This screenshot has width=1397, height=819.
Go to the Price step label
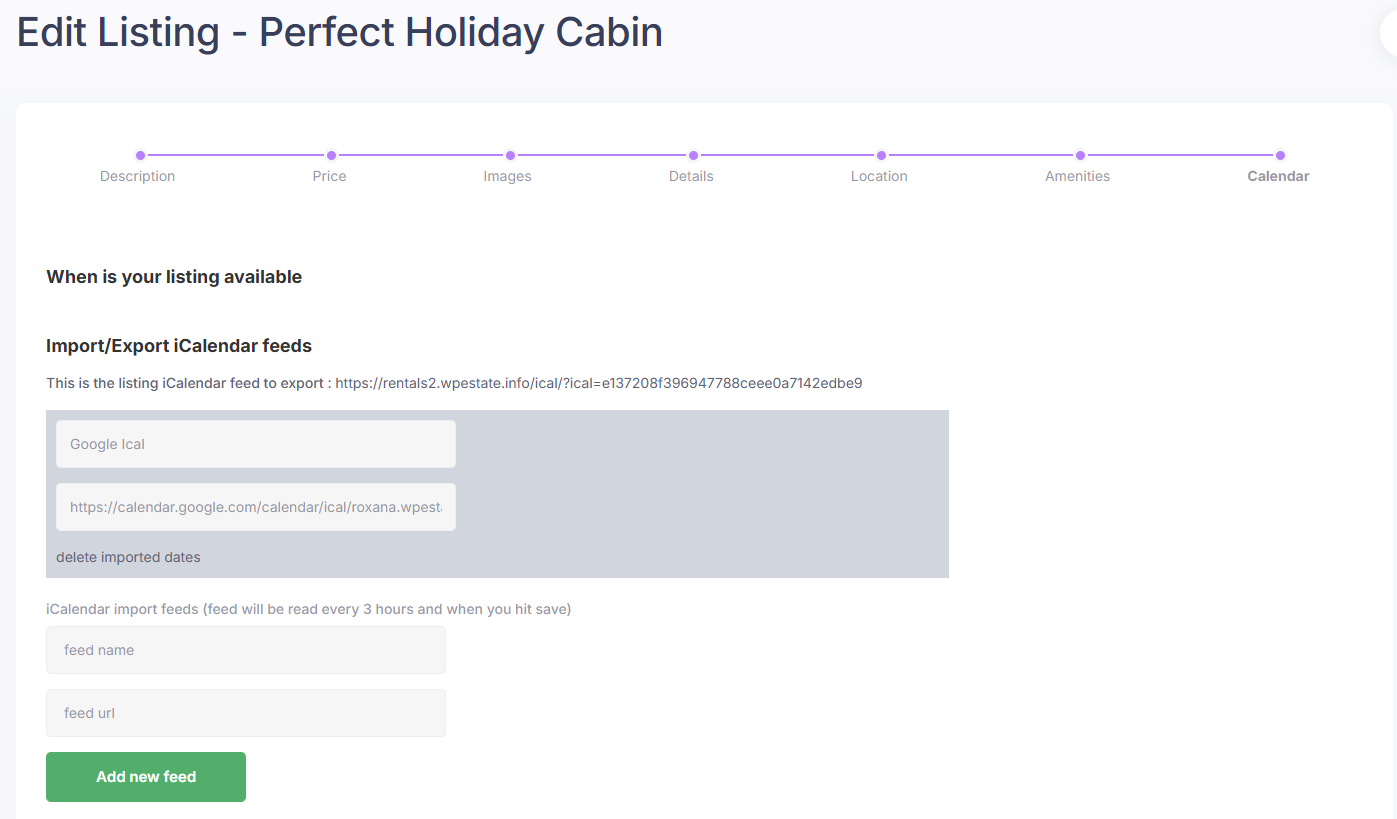click(x=329, y=176)
